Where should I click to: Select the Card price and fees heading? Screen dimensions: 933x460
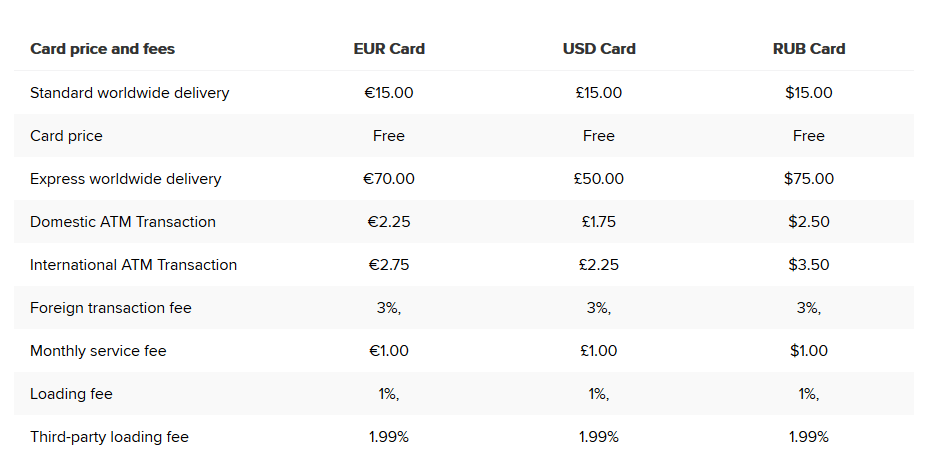click(x=103, y=49)
